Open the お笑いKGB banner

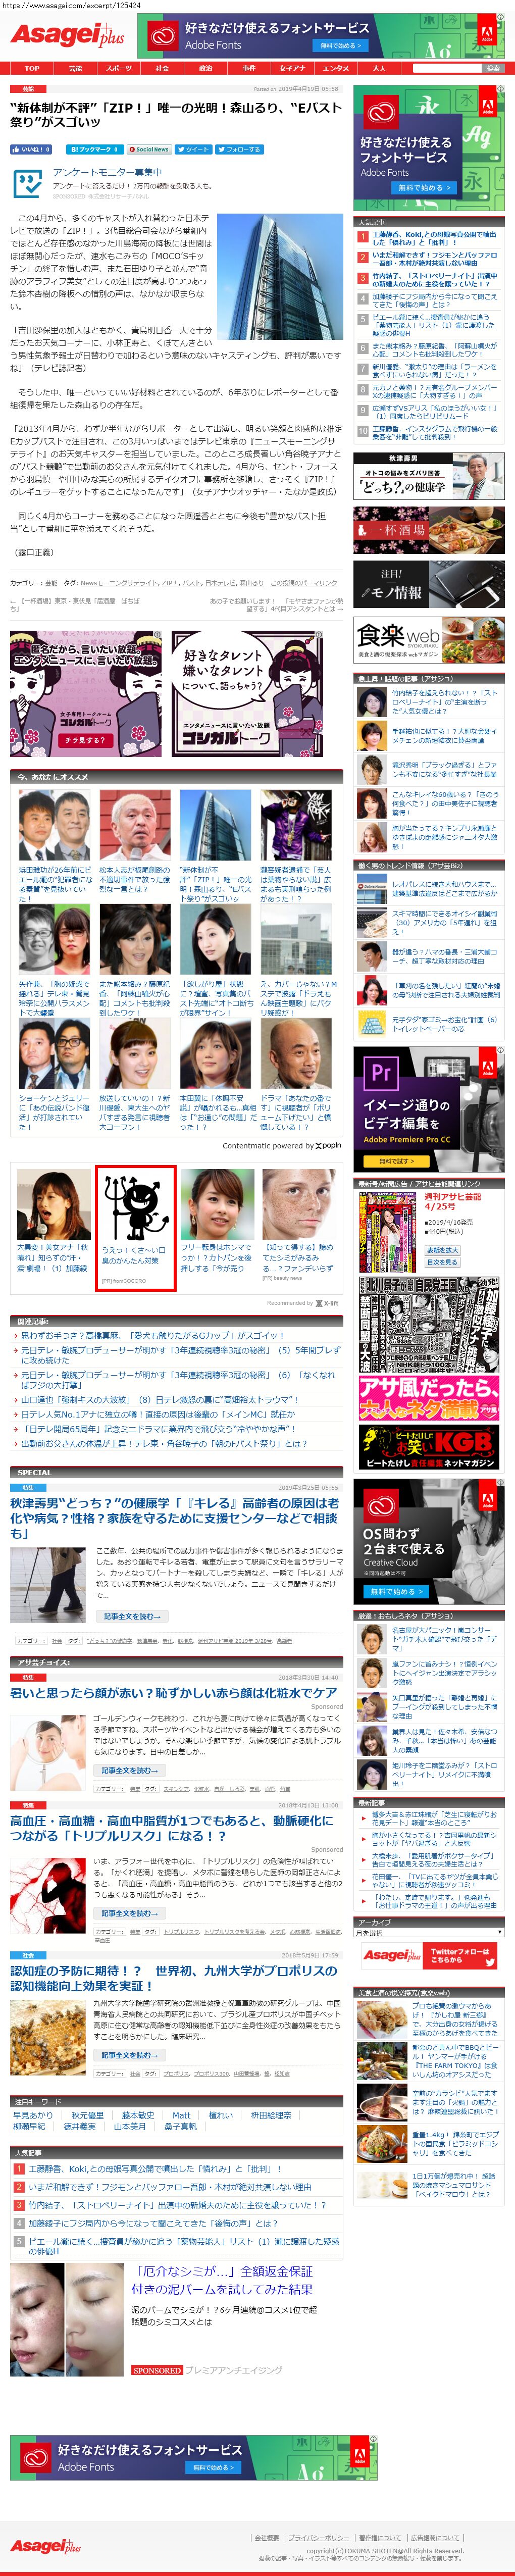[428, 1447]
